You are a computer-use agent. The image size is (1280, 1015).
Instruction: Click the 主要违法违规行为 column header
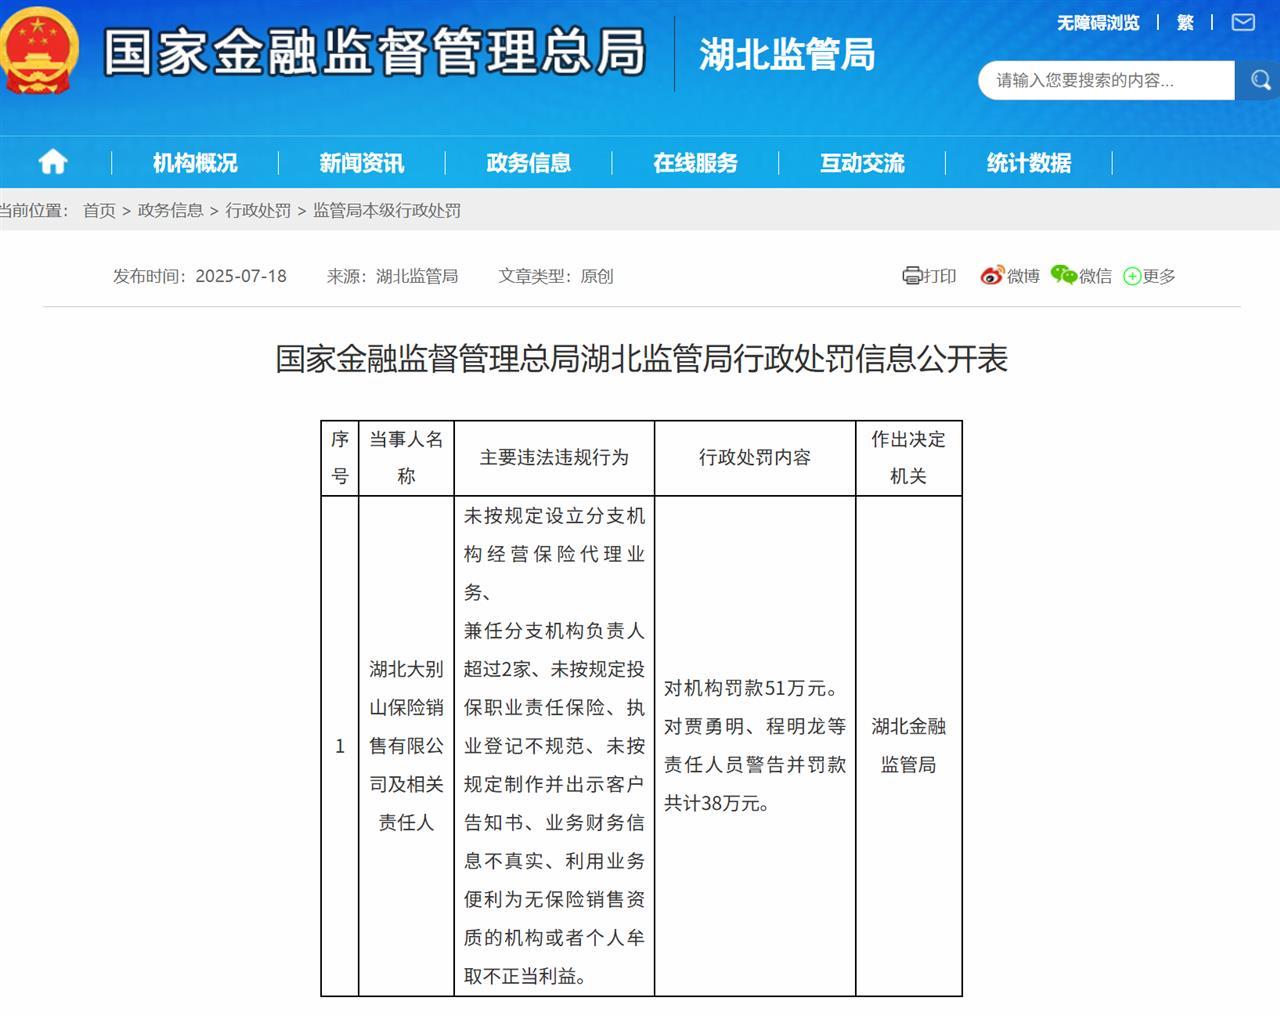pyautogui.click(x=554, y=458)
